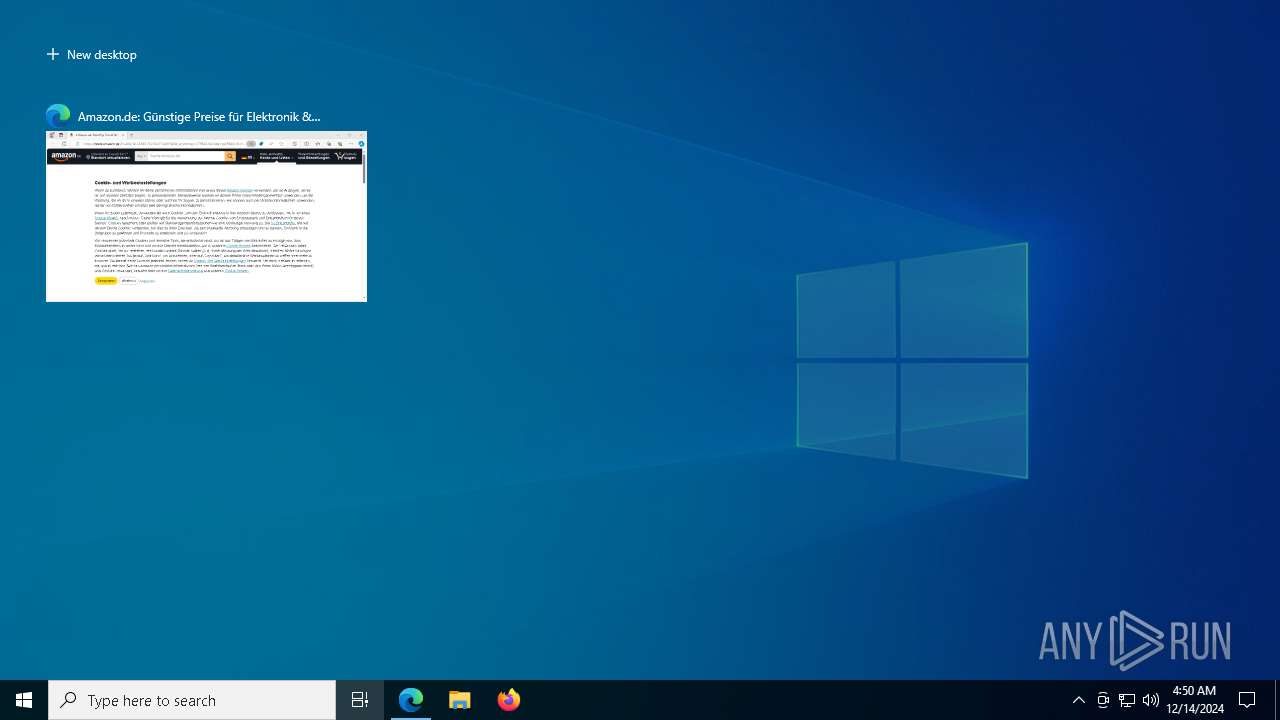
Task: Show hidden system tray icons
Action: [1078, 700]
